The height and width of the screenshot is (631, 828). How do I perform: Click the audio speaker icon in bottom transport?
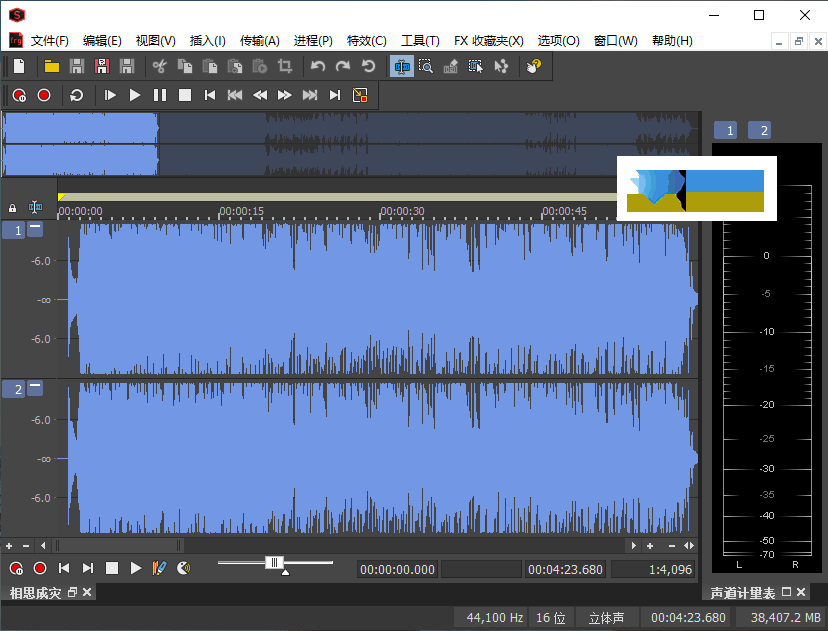183,568
